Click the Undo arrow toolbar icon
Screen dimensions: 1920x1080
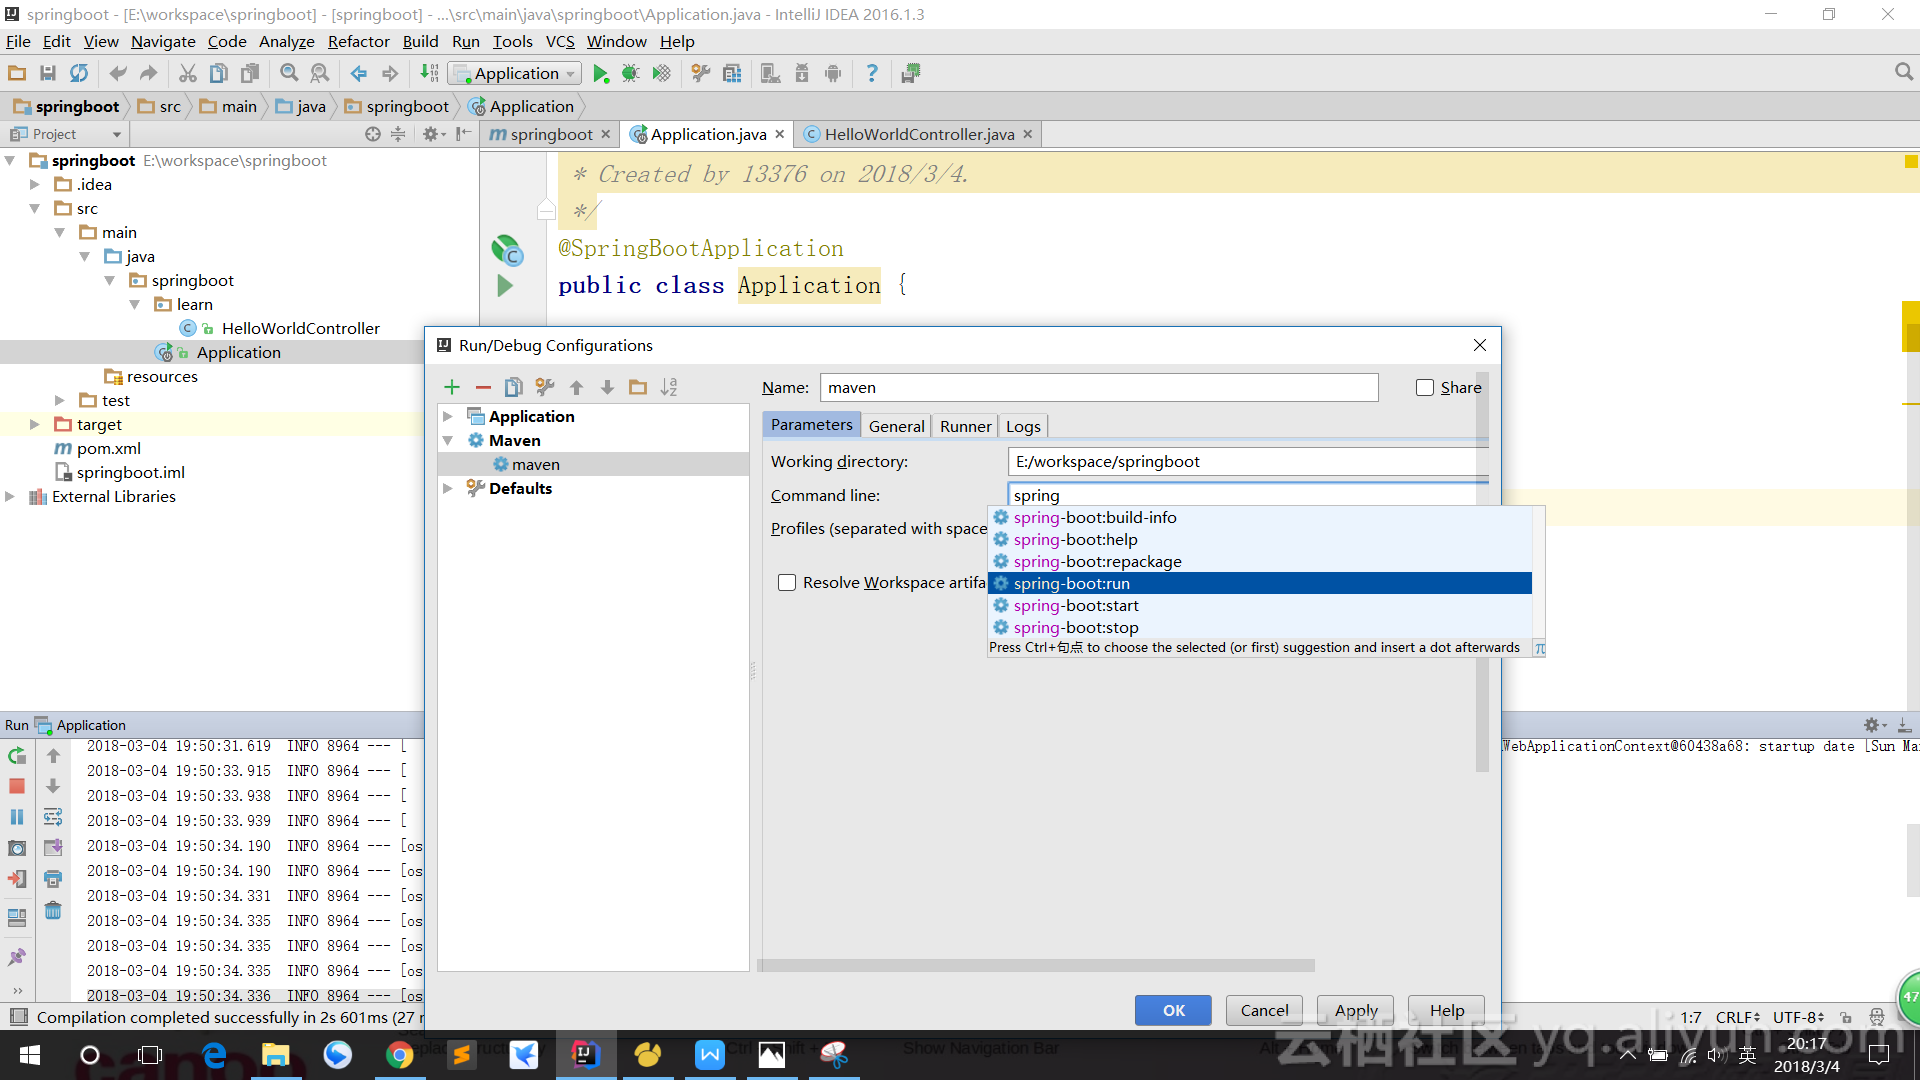117,74
